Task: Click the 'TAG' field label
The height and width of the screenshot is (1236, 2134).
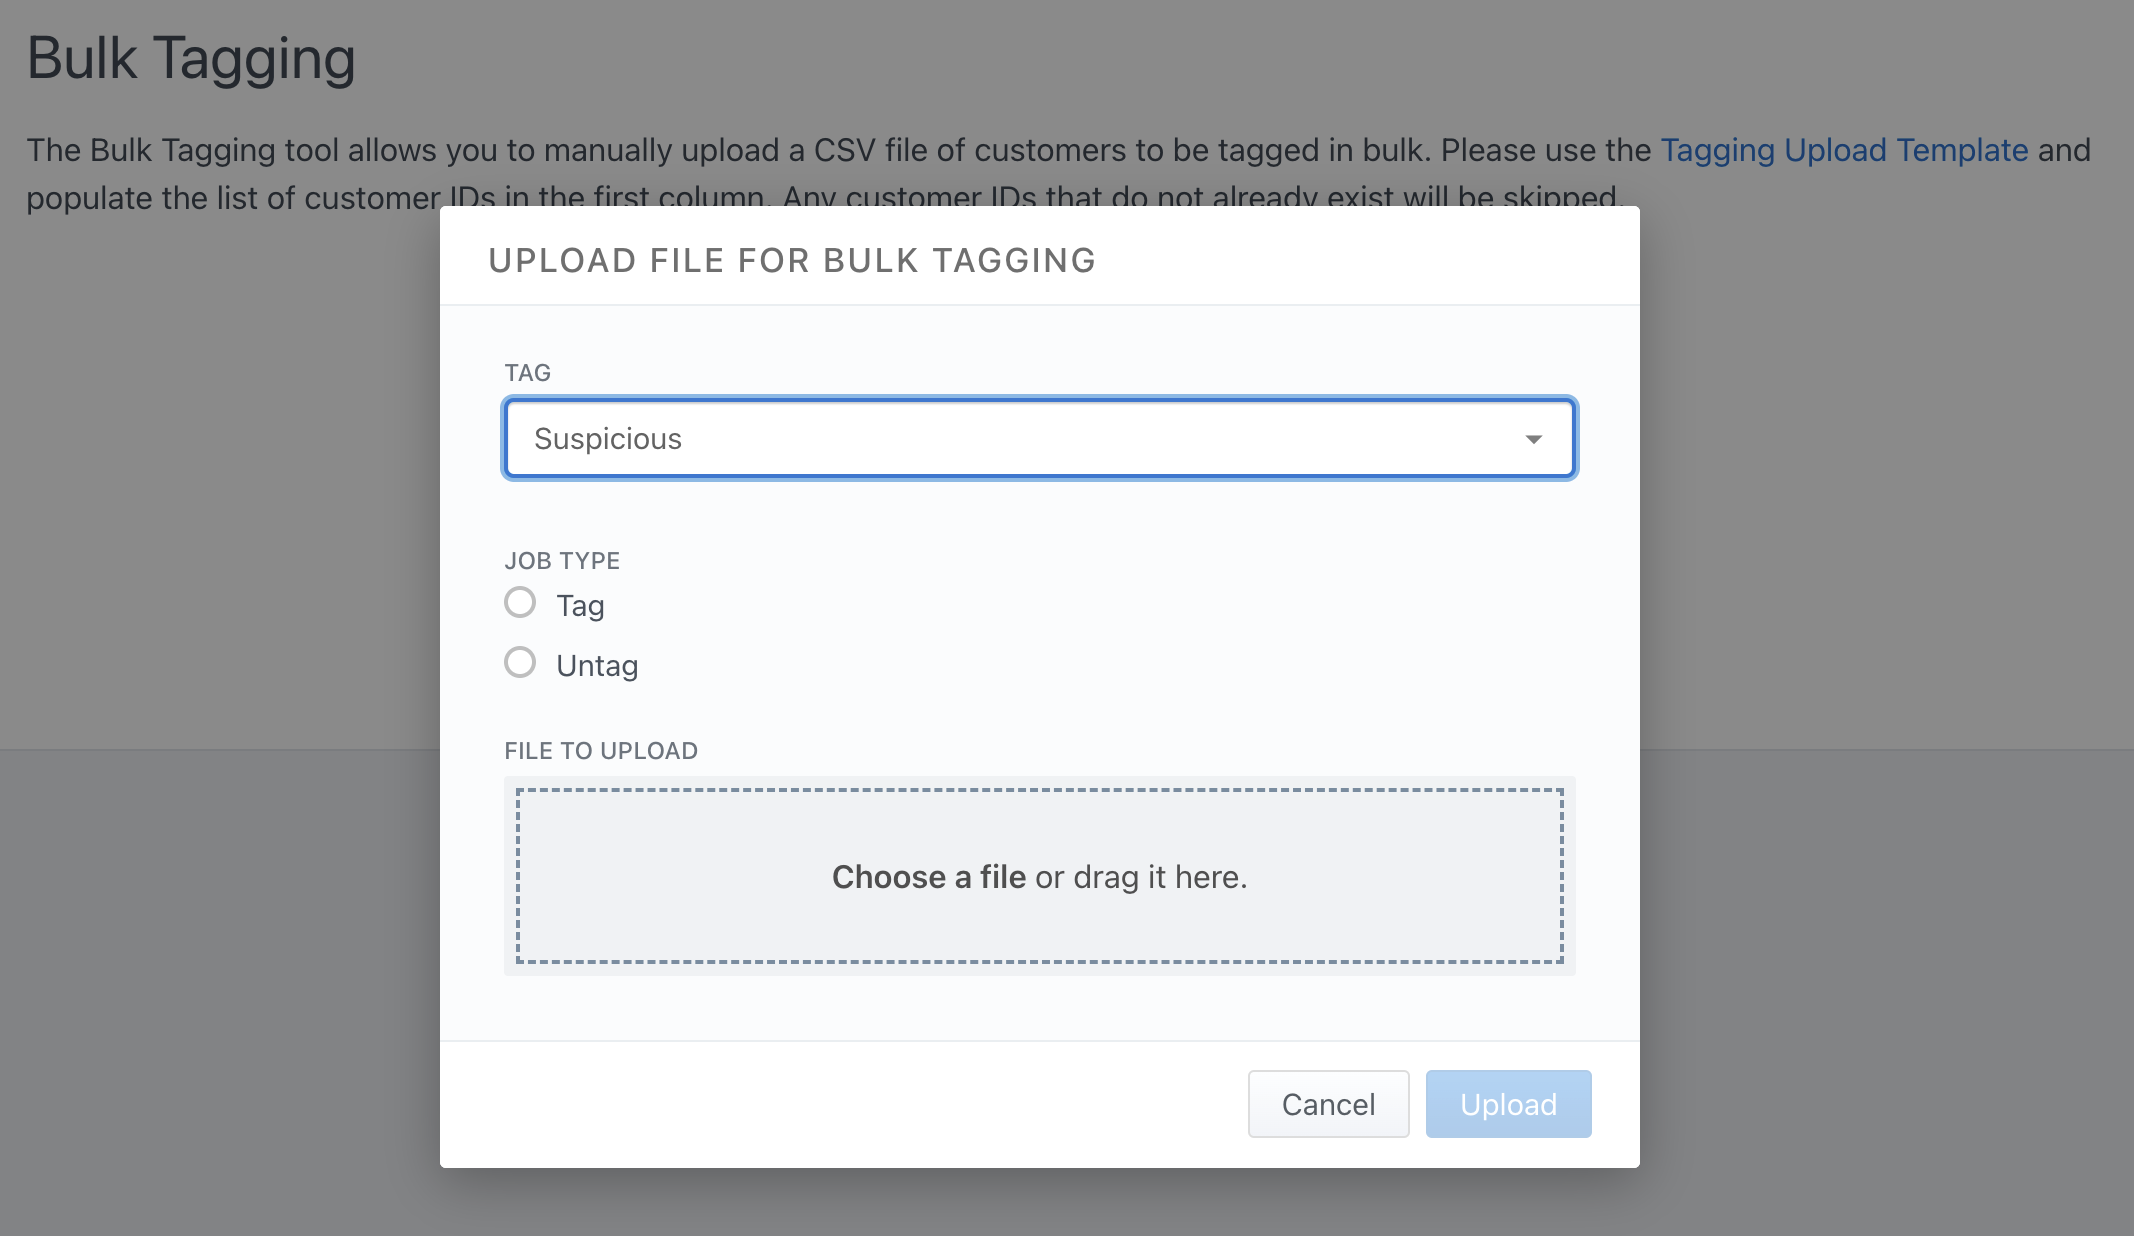Action: click(x=527, y=373)
